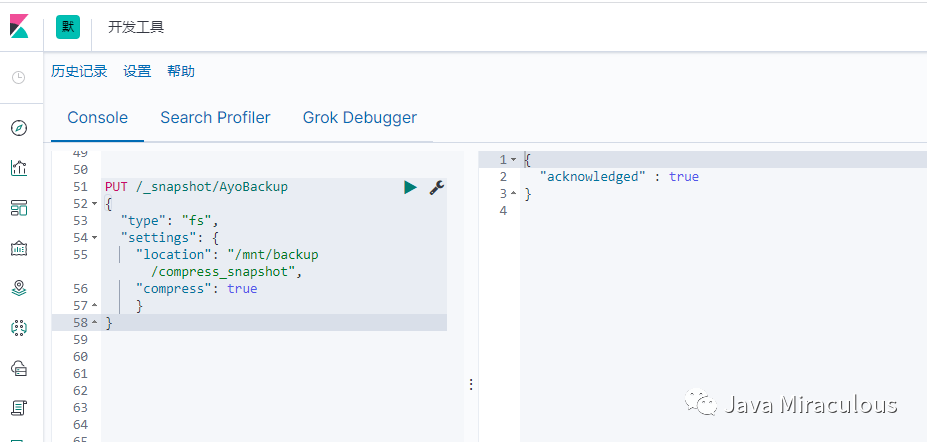Open the space selector avatar
Viewport: 927px width, 442px height.
68,27
